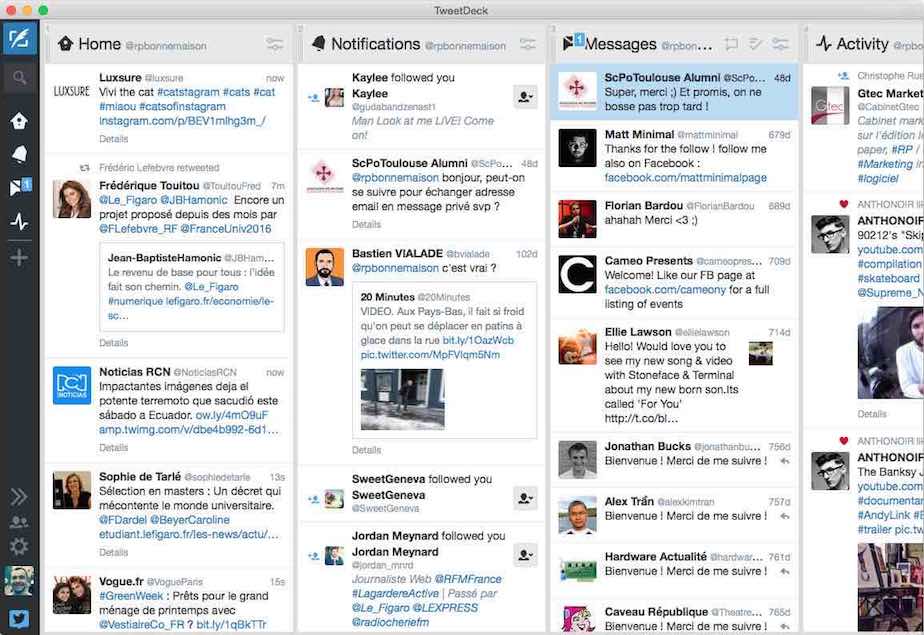Reply to Caveau République message with arrow icon
Viewport: 924px width, 635px height.
(x=785, y=626)
